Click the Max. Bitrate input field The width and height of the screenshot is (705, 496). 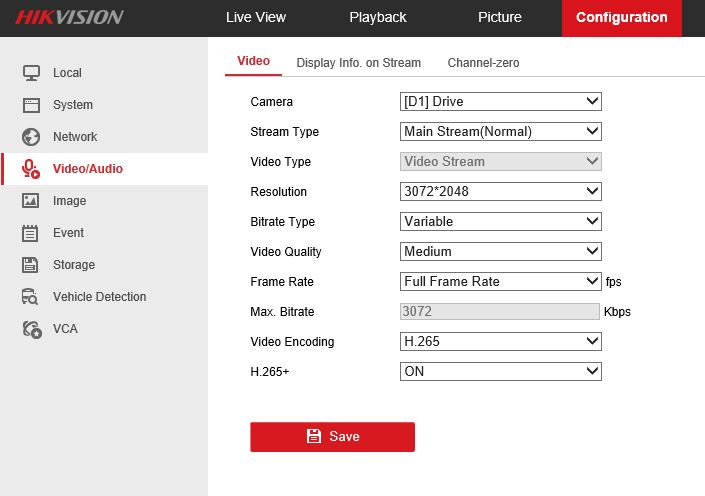499,311
